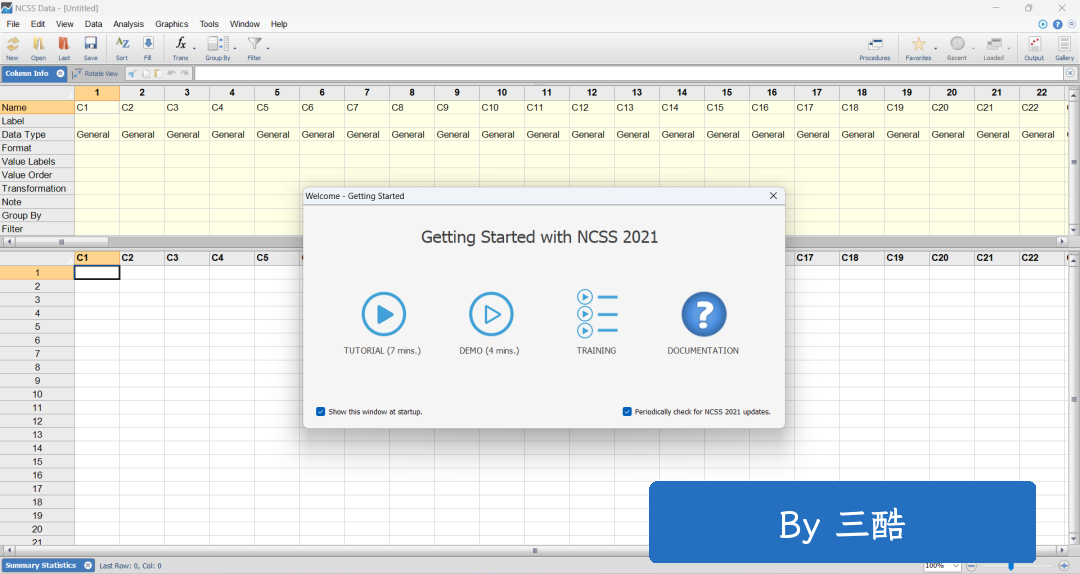Collapse the Summary Statistics panel
This screenshot has width=1080, height=574.
pos(88,566)
